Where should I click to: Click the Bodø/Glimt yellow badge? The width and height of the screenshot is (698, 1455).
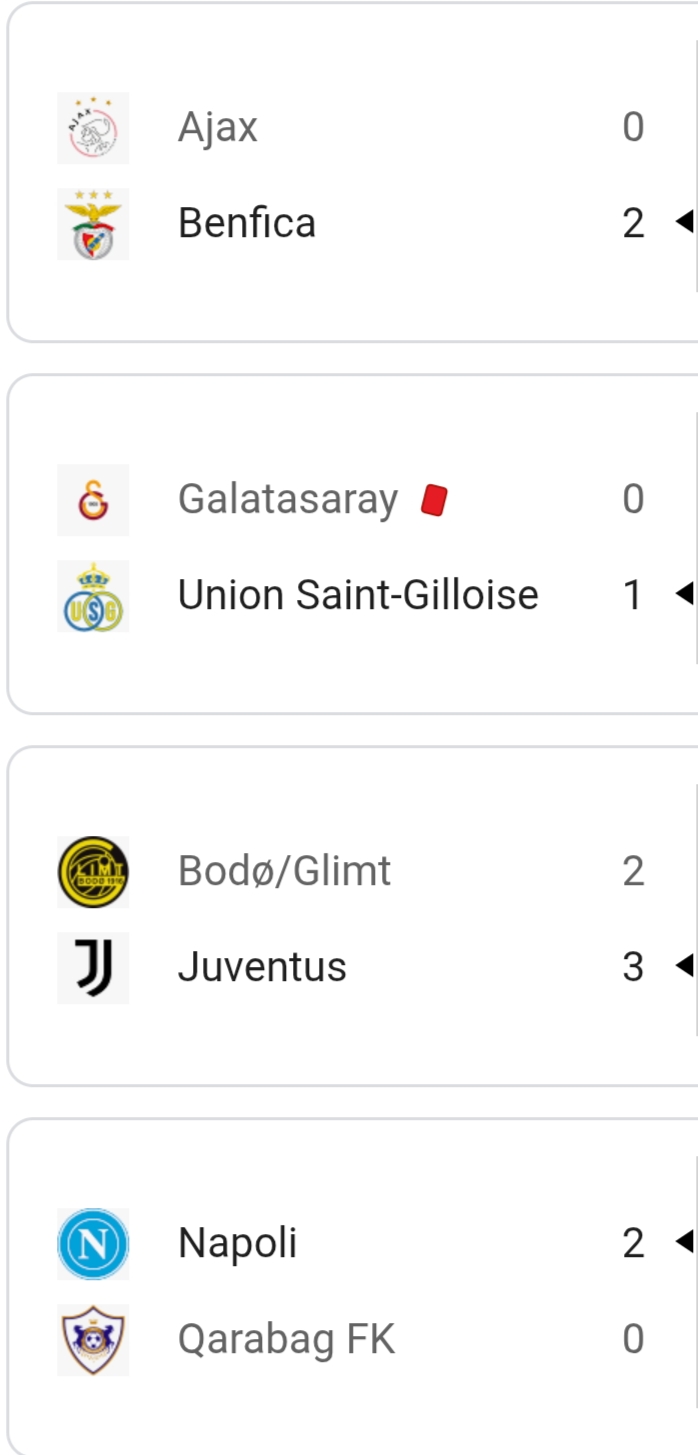pyautogui.click(x=93, y=872)
